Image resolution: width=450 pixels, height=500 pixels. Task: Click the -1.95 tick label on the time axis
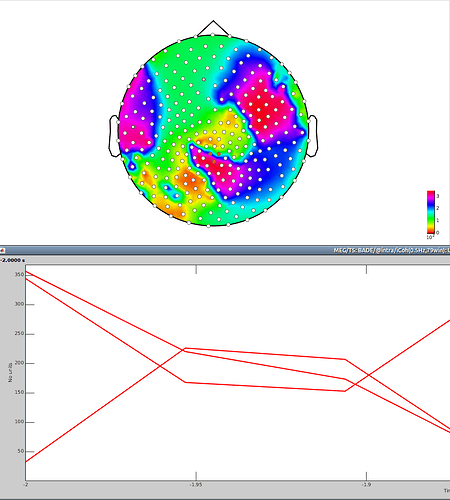coord(196,485)
